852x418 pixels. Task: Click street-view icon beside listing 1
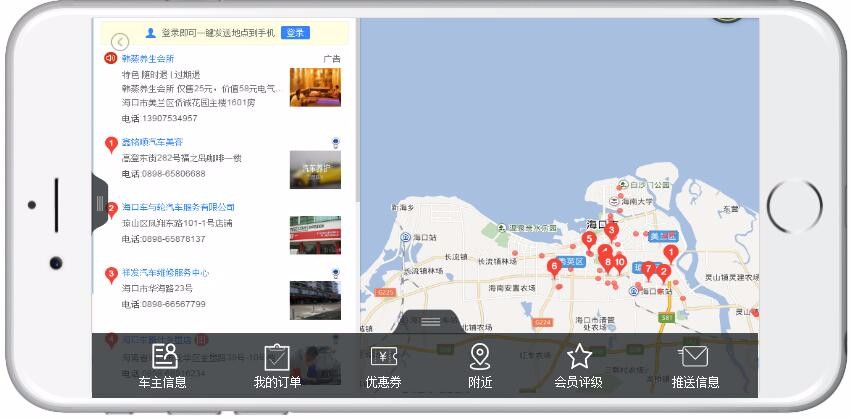[336, 143]
